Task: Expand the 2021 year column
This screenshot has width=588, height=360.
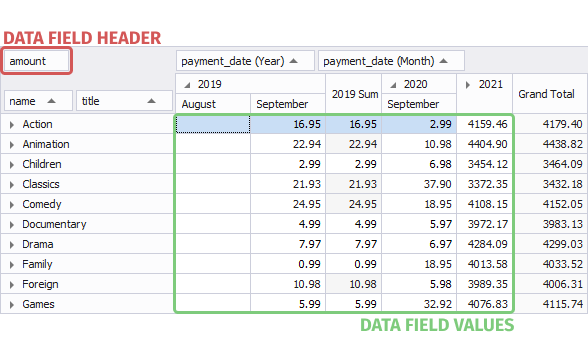Action: pos(468,85)
